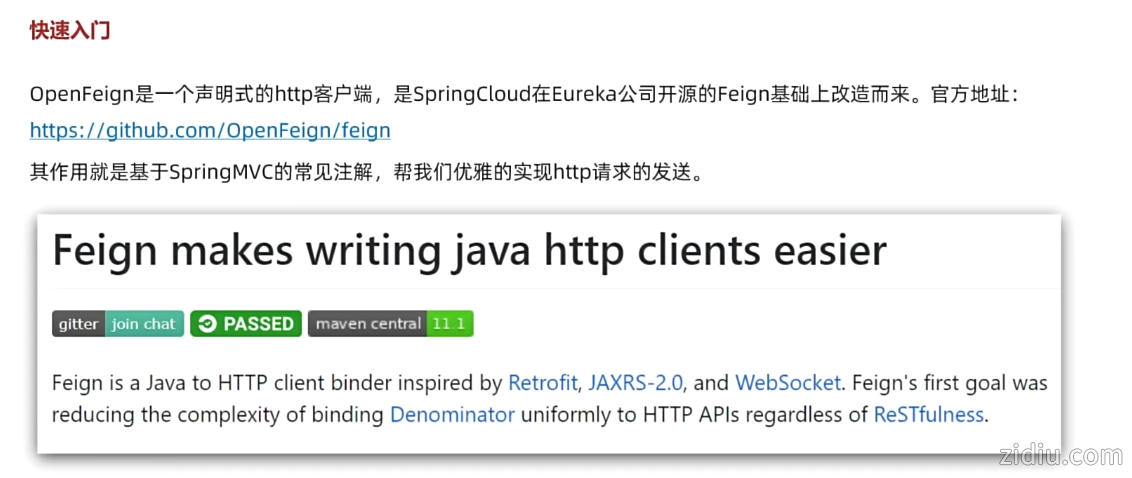Click the Feign makes writing java title

coord(469,250)
